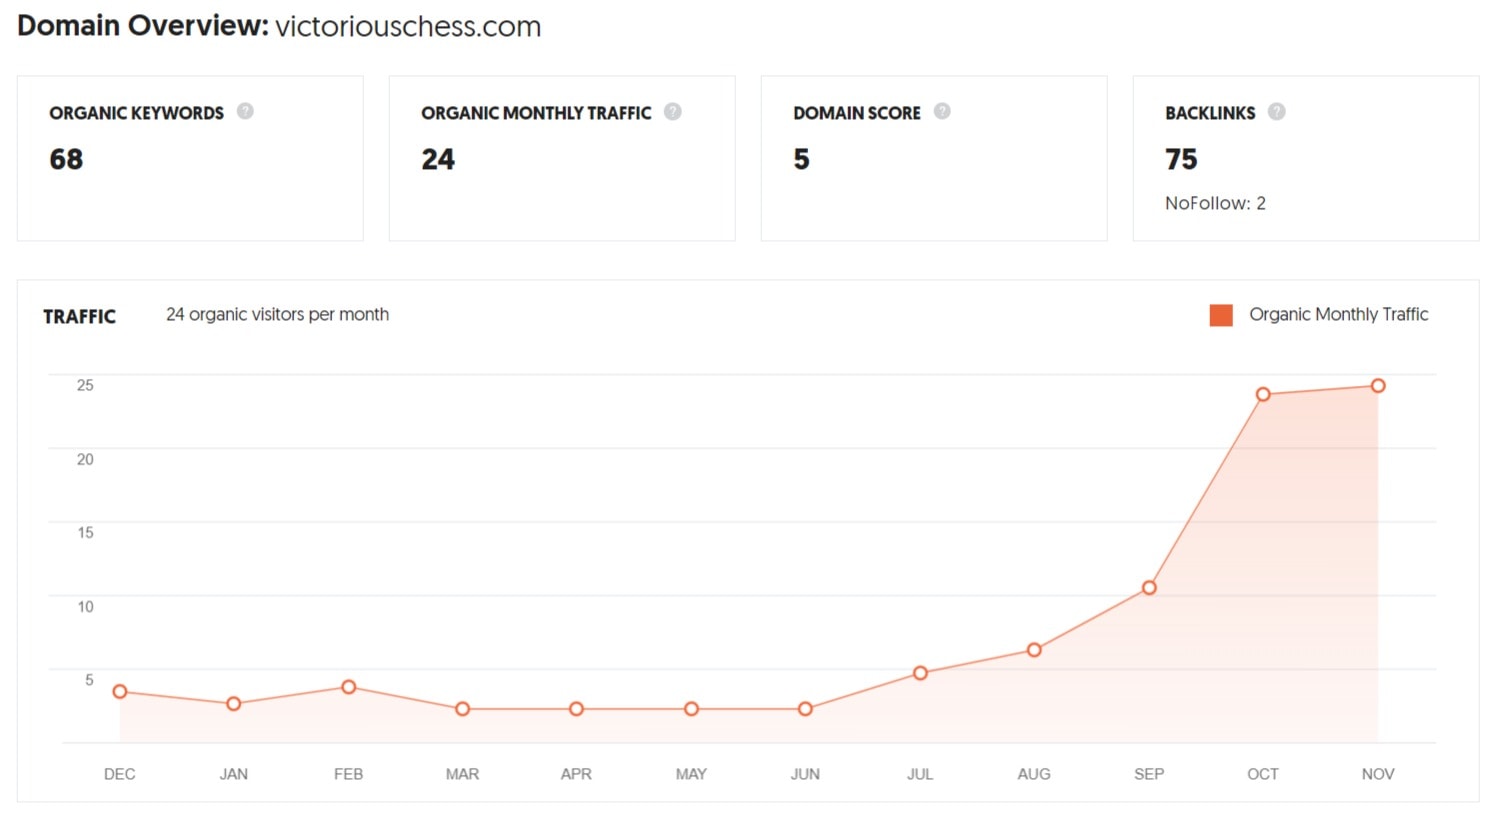Select the SEP data point marker
The height and width of the screenshot is (819, 1497).
[1149, 588]
